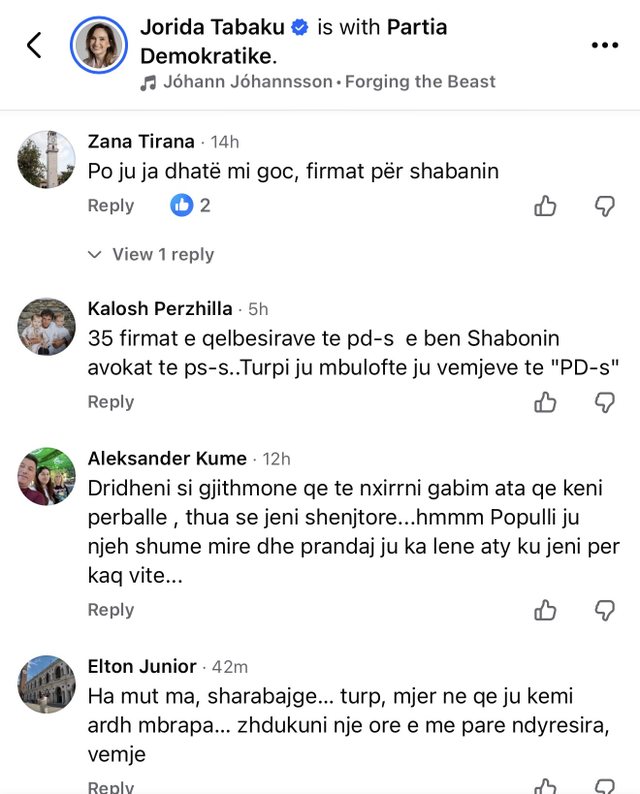Open Kalosh Perzhilla's profile name
Viewport: 640px width, 794px height.
pyautogui.click(x=160, y=308)
